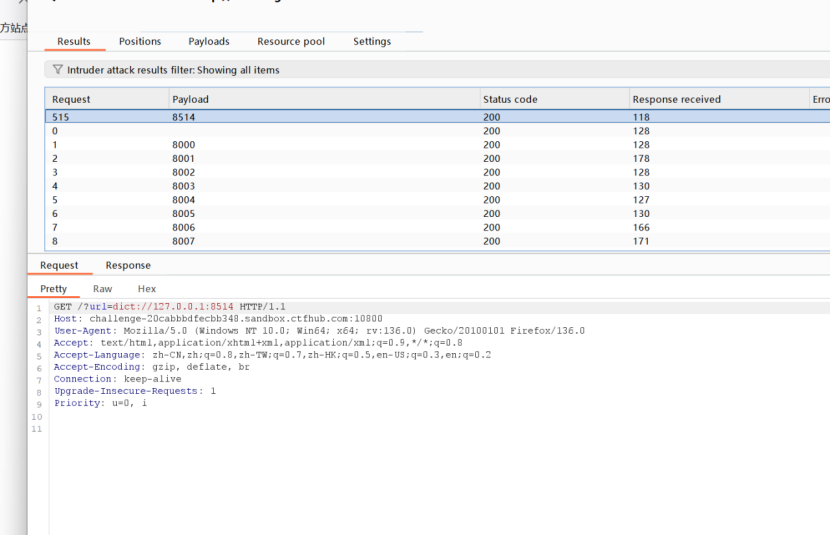Sort by Status code column header

pos(555,99)
